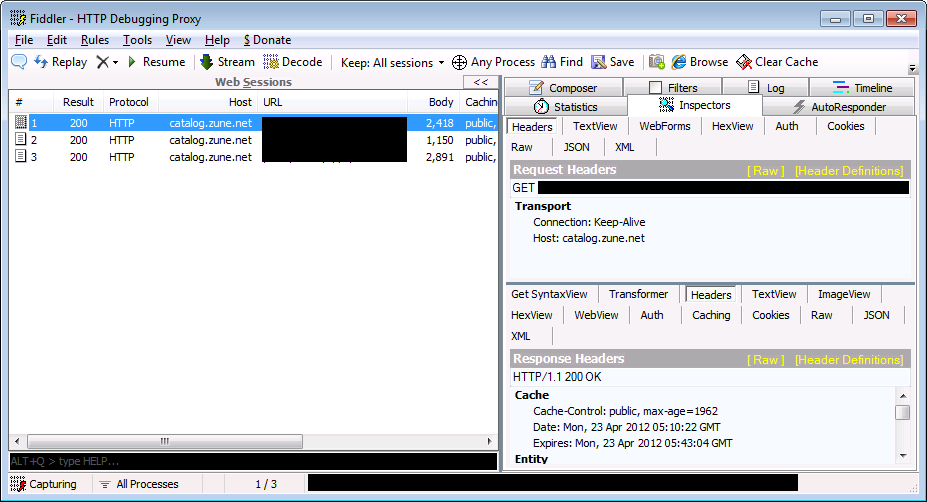Open Find with the binoculars icon
The image size is (927, 502).
pyautogui.click(x=549, y=61)
